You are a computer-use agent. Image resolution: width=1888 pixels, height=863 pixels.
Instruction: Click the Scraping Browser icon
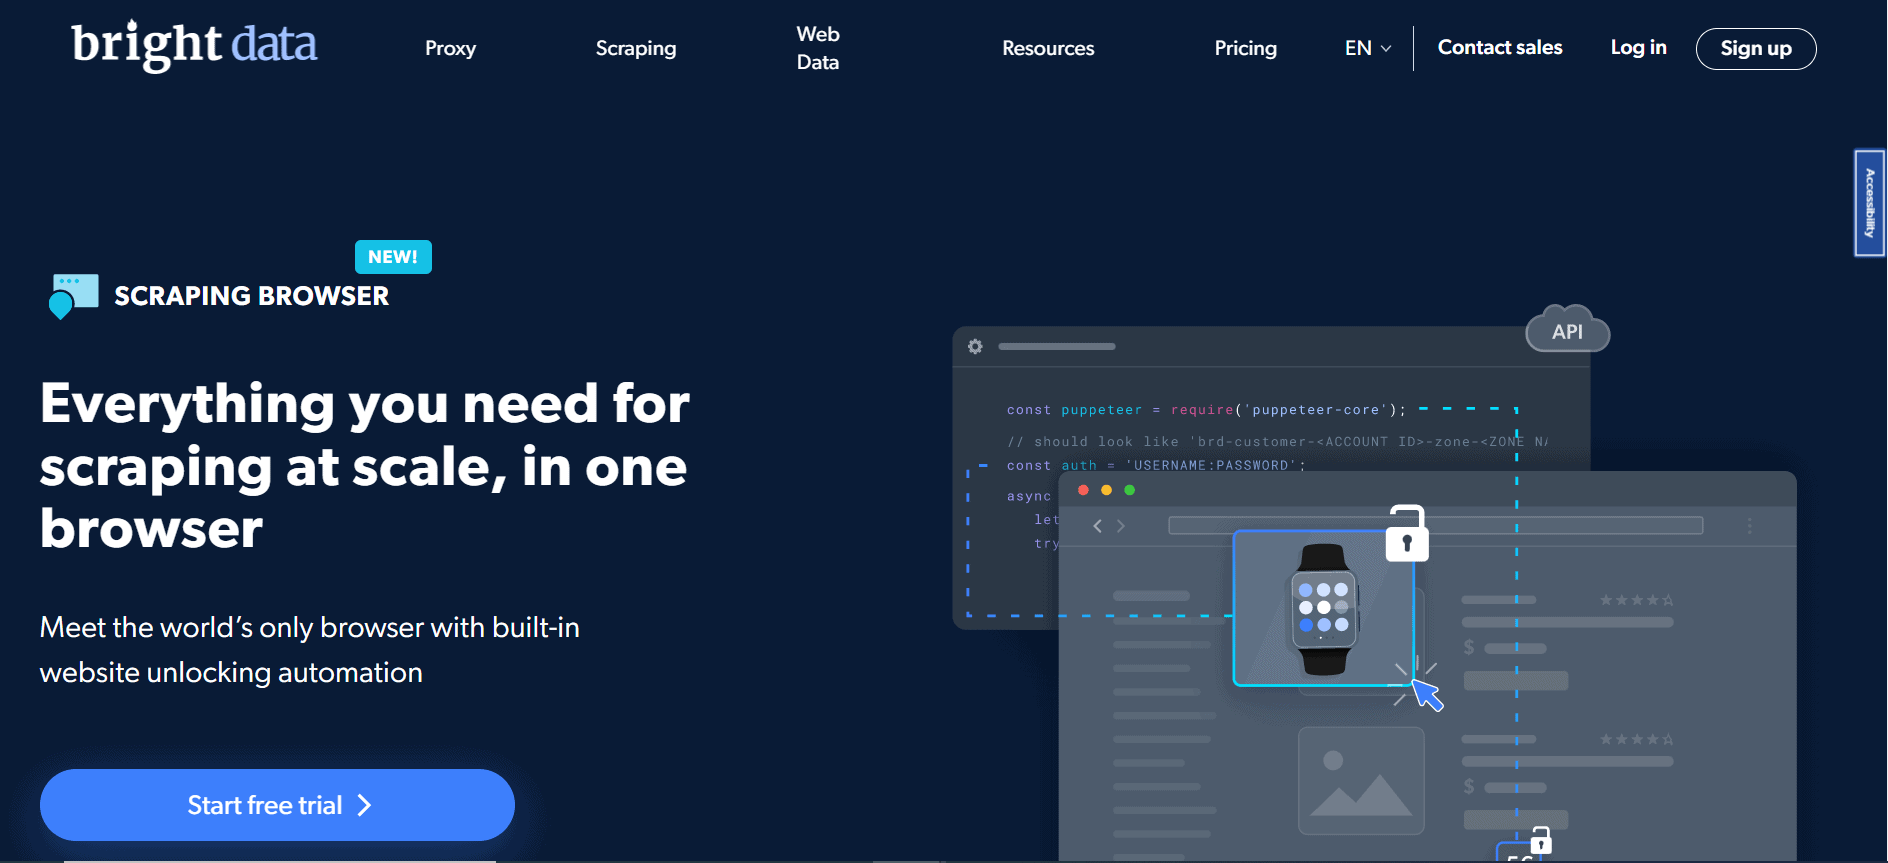click(74, 296)
